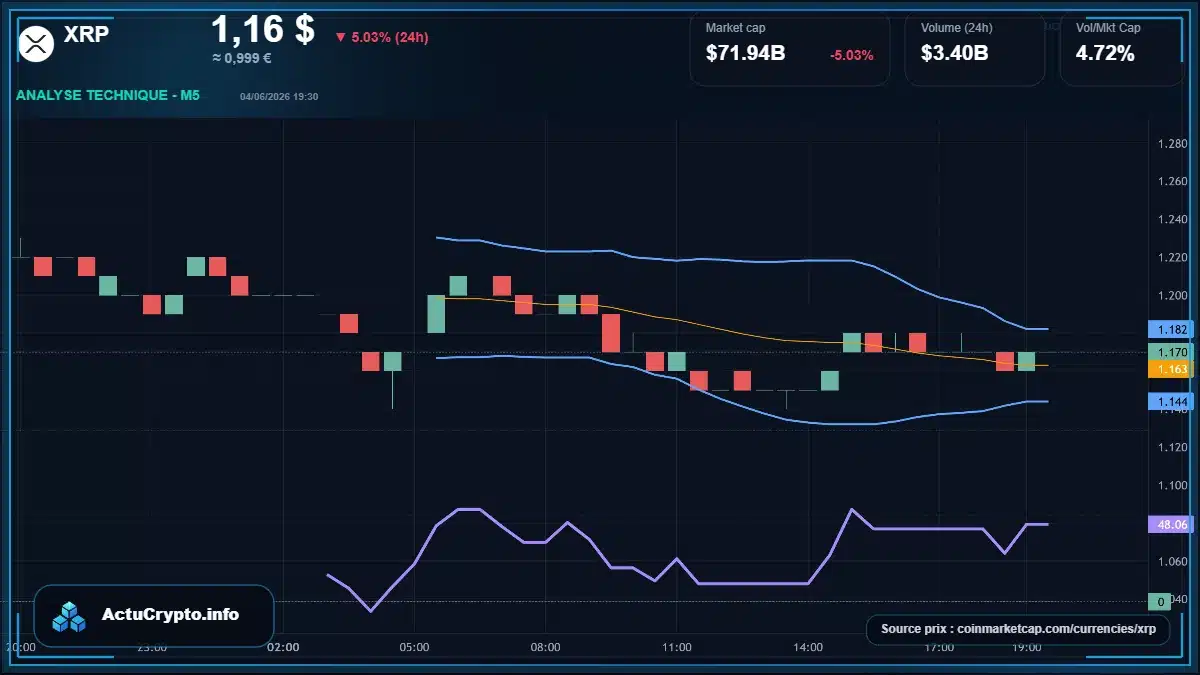Click the 19:00 time axis label

tap(1026, 648)
